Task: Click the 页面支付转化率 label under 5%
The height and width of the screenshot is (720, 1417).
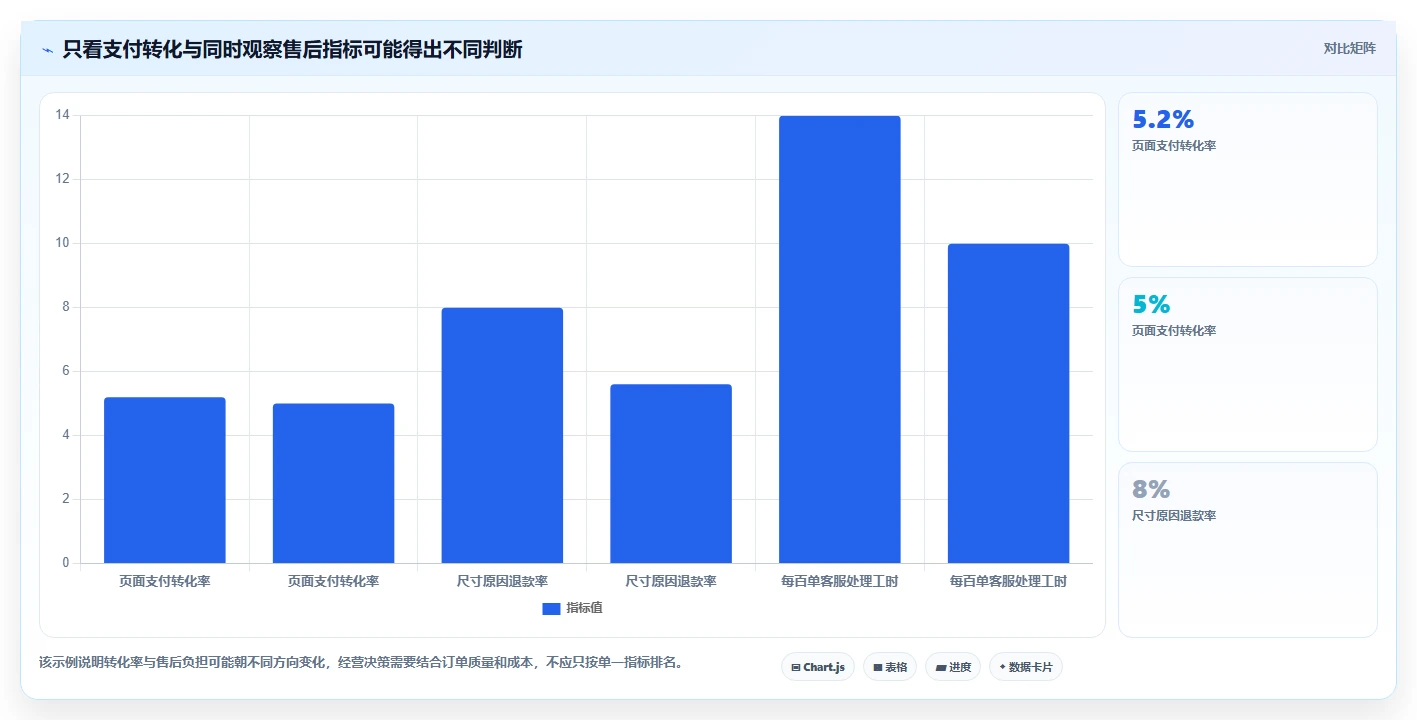Action: (1174, 331)
